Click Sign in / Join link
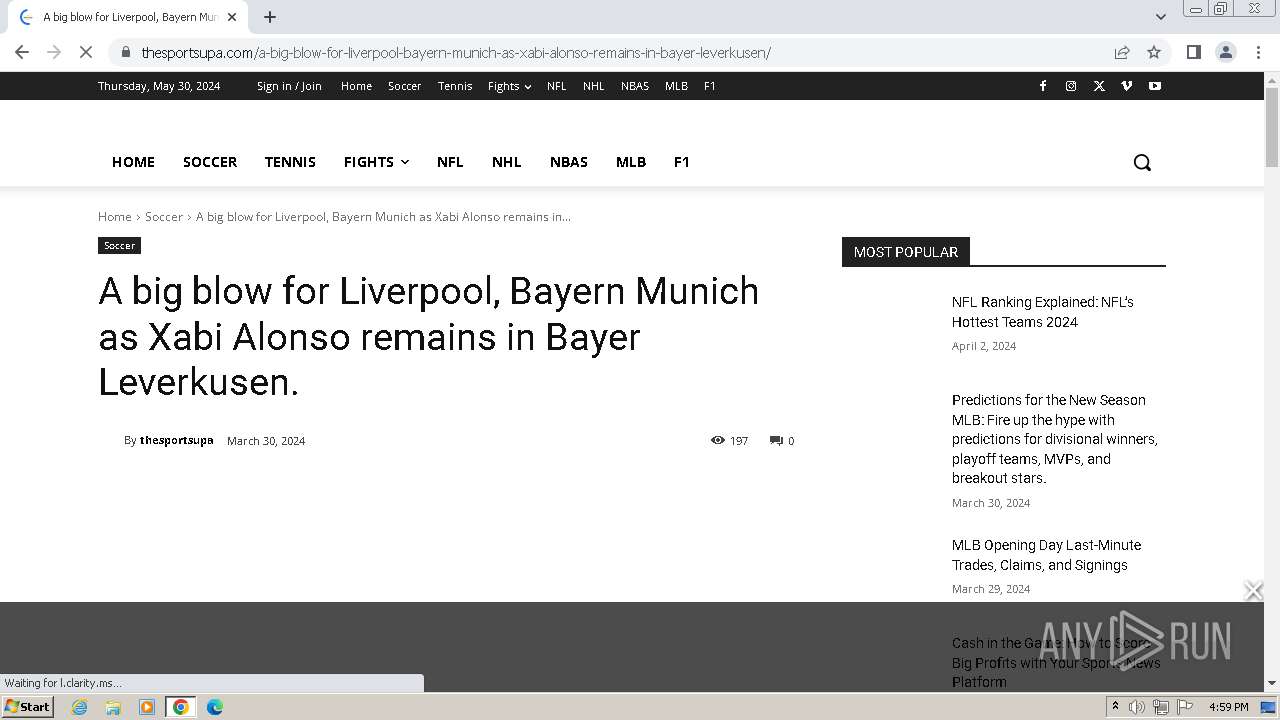Screen dimensions: 1280x720 [x=289, y=86]
